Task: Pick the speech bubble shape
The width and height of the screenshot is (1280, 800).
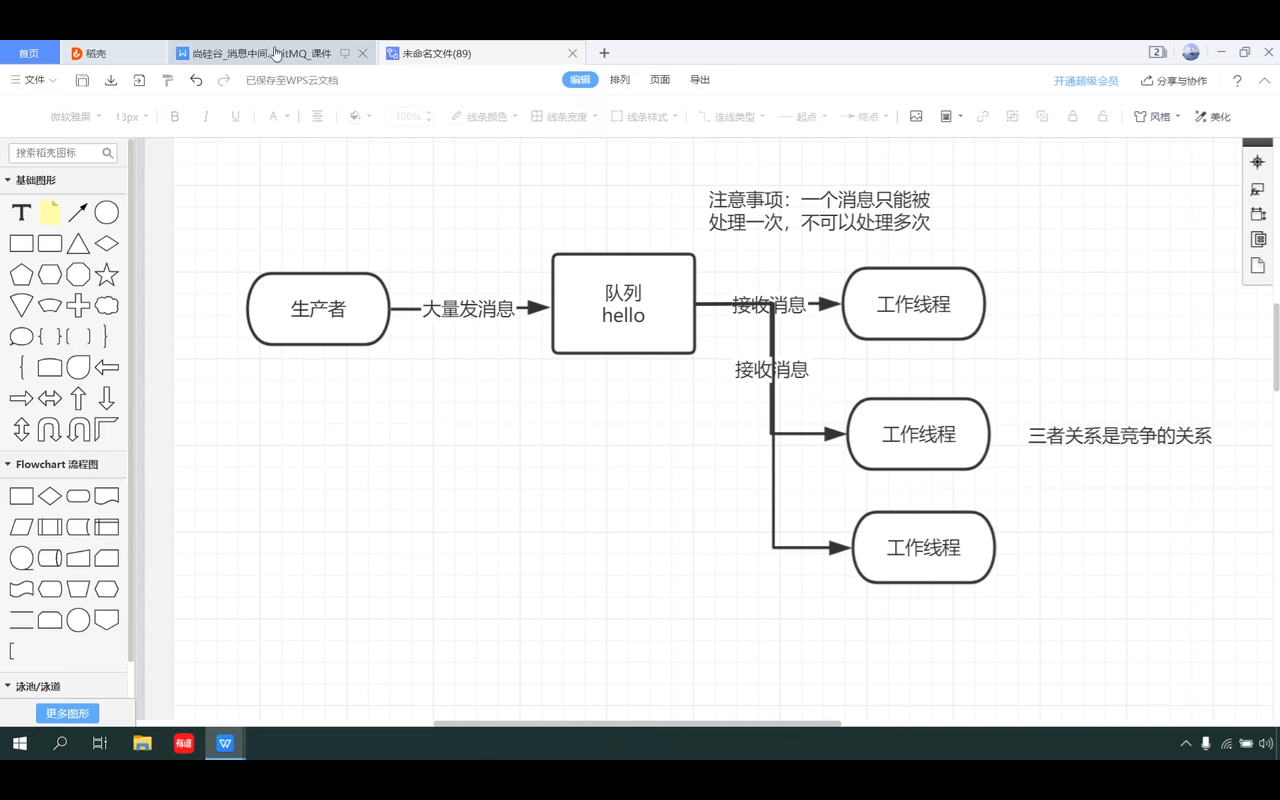Action: coord(21,336)
